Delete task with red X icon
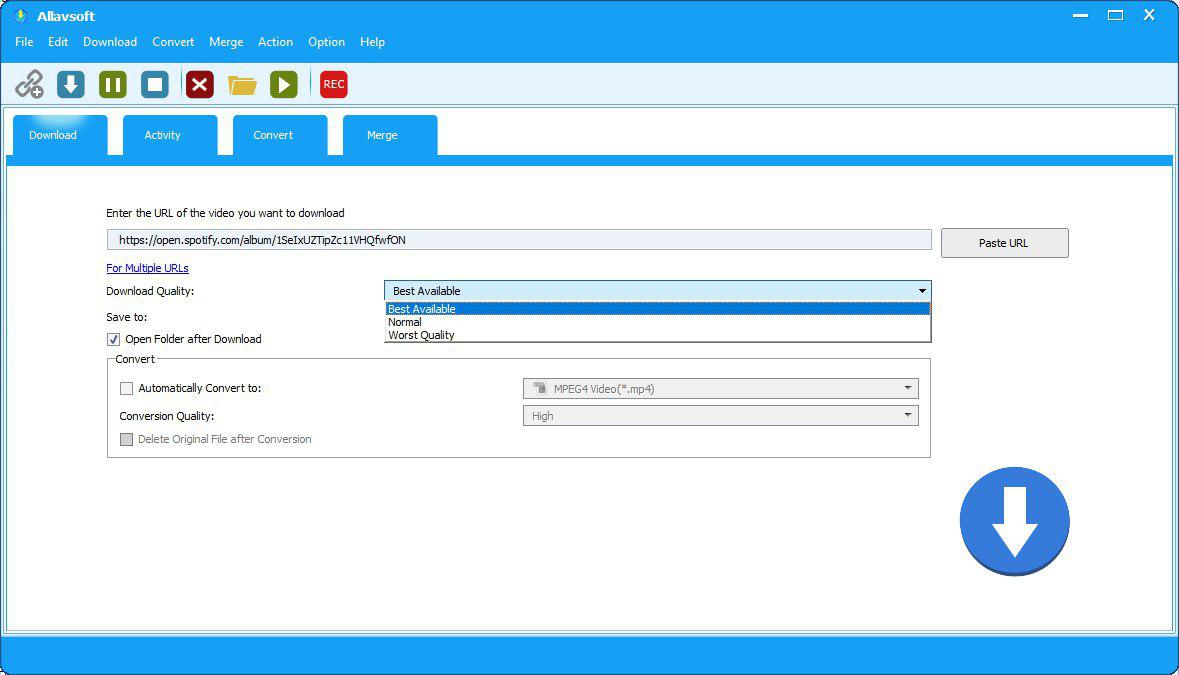 click(199, 84)
